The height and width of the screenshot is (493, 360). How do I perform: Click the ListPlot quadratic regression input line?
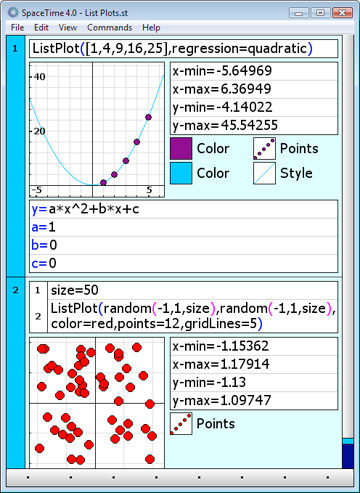click(x=184, y=48)
